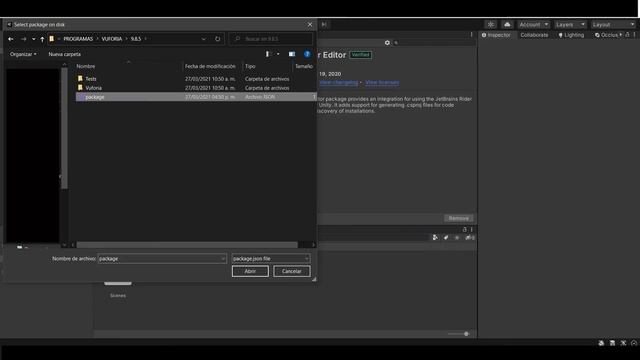Go up one folder level
This screenshot has width=640, height=360.
[42, 39]
